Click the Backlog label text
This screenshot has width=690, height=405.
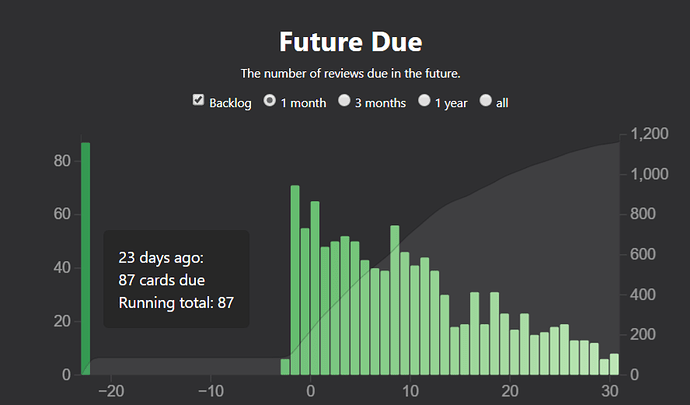230,103
